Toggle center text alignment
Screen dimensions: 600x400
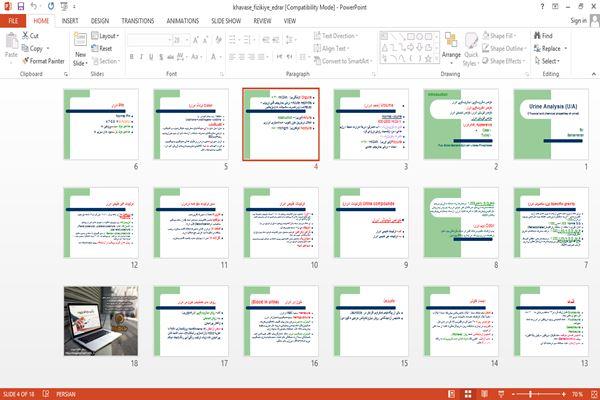(242, 57)
